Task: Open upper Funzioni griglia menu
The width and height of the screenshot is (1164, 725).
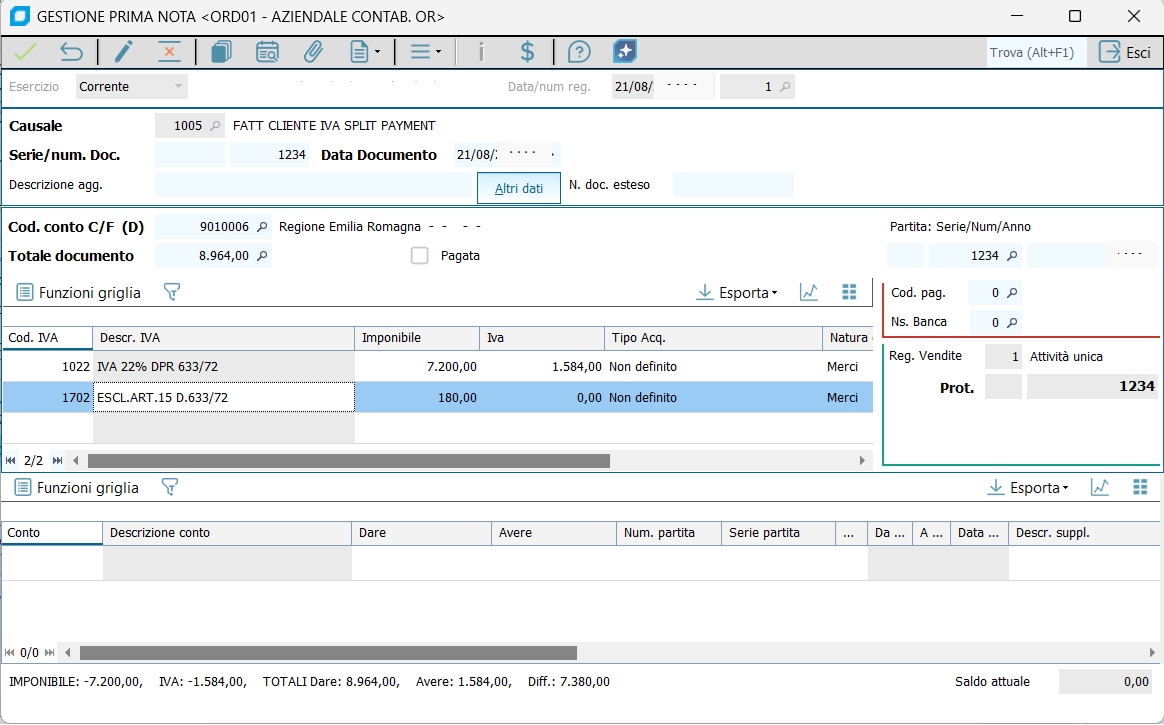Action: [x=79, y=292]
